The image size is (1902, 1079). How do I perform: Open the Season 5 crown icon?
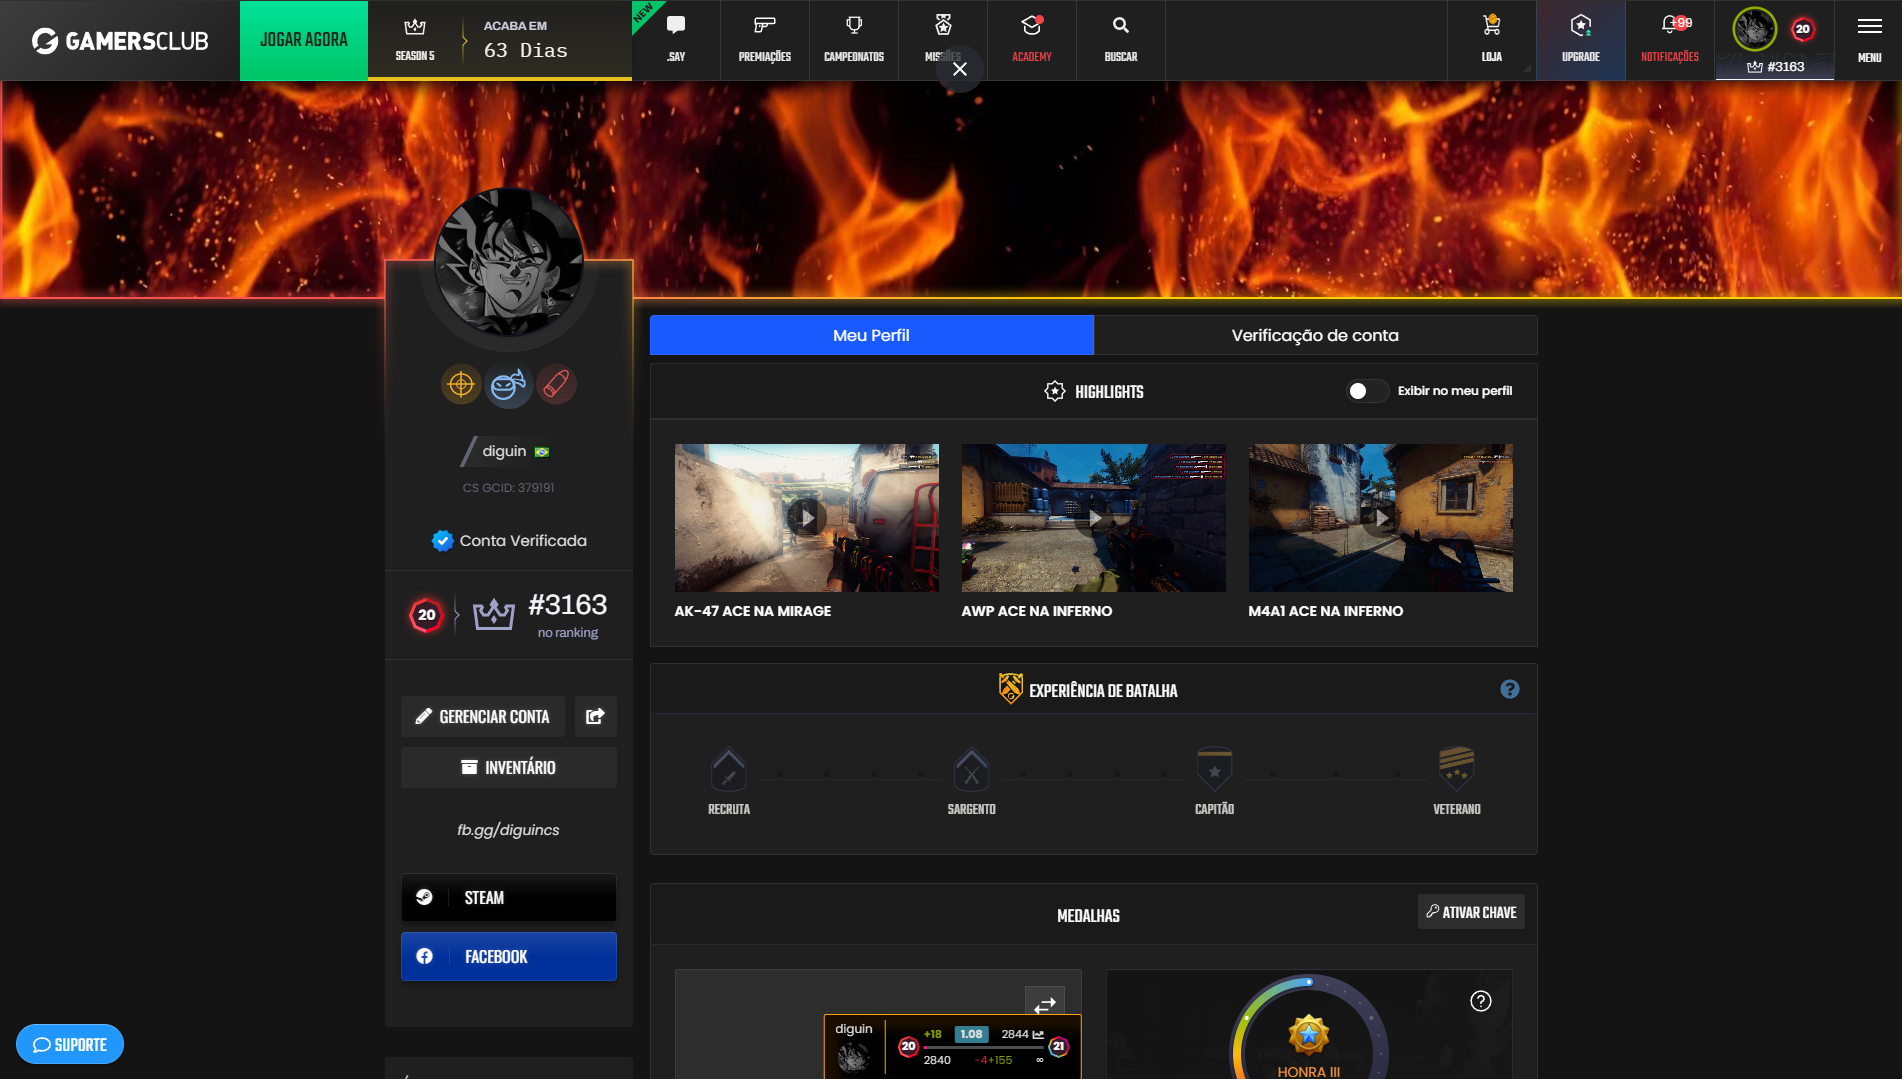click(415, 28)
